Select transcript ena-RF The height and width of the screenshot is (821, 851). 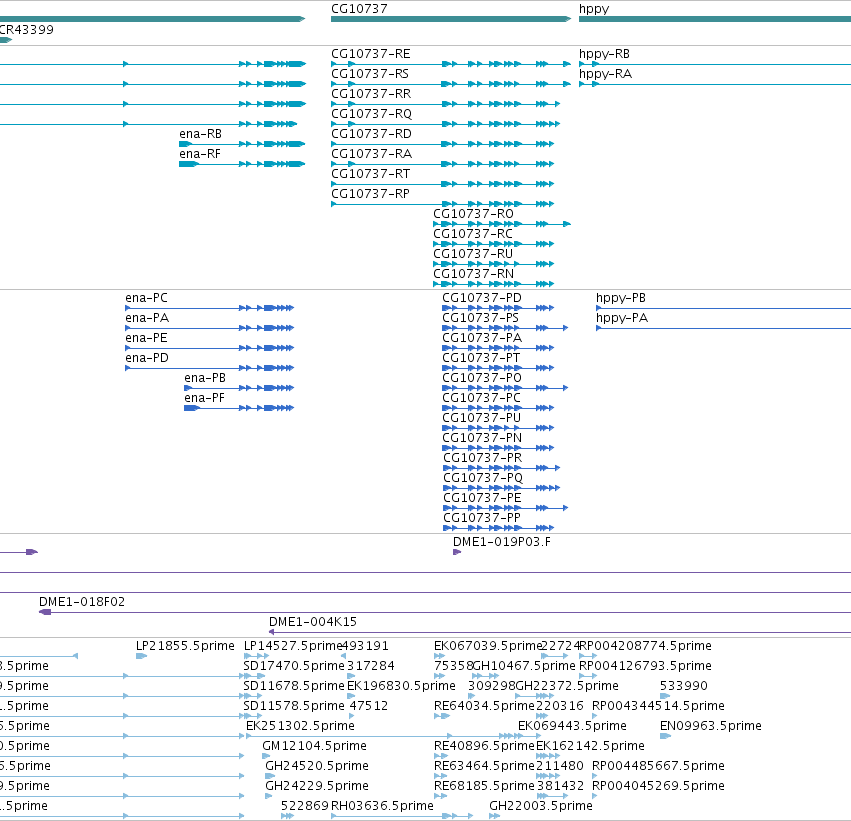[x=200, y=154]
